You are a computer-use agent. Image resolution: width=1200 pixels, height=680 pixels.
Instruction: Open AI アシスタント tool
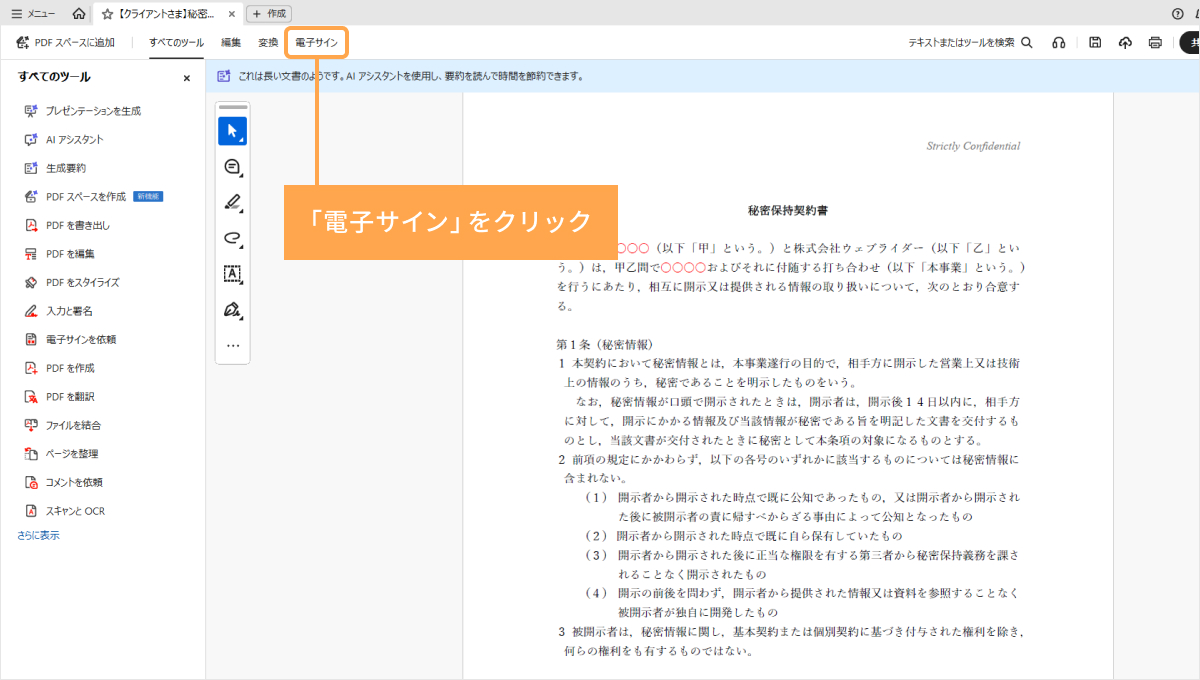coord(65,140)
